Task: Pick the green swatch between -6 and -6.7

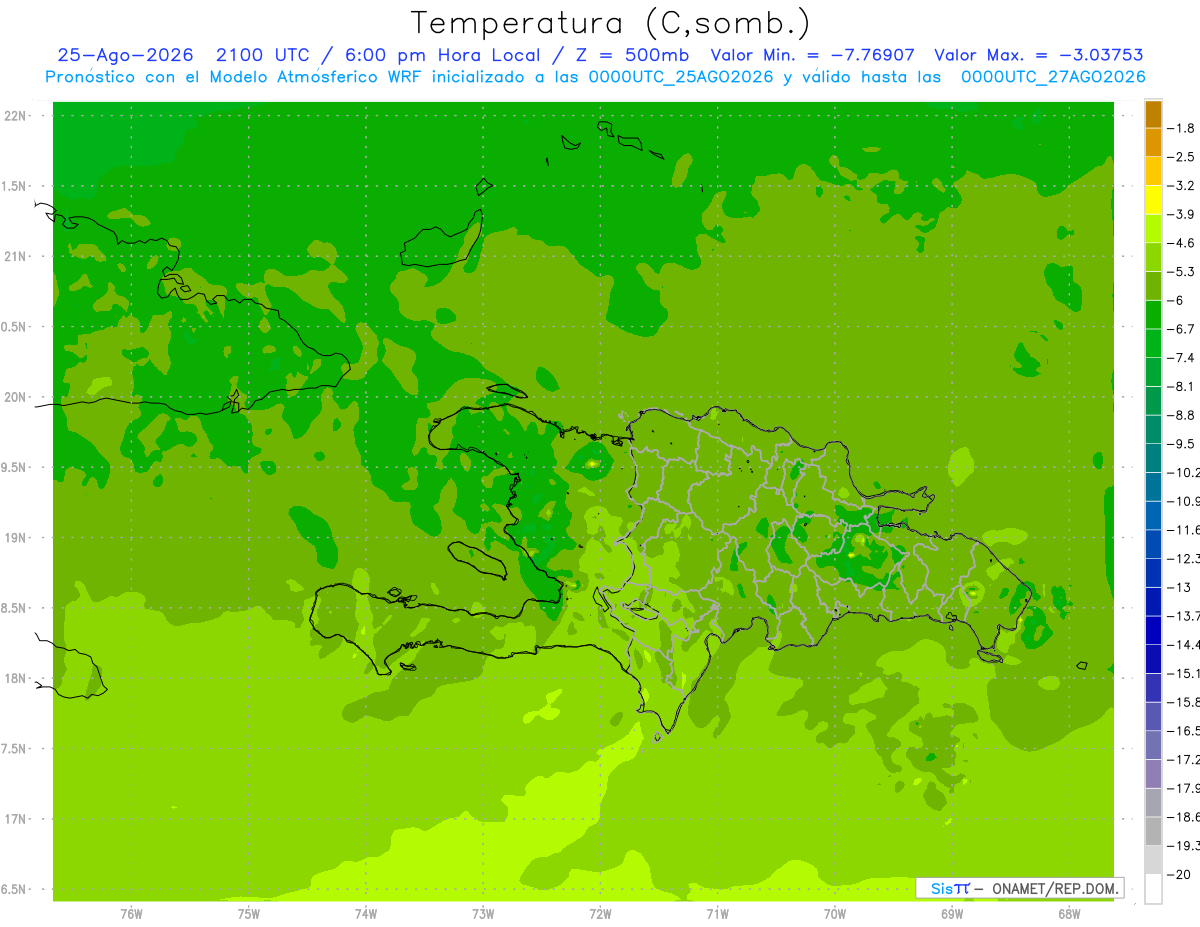Action: (x=1154, y=315)
